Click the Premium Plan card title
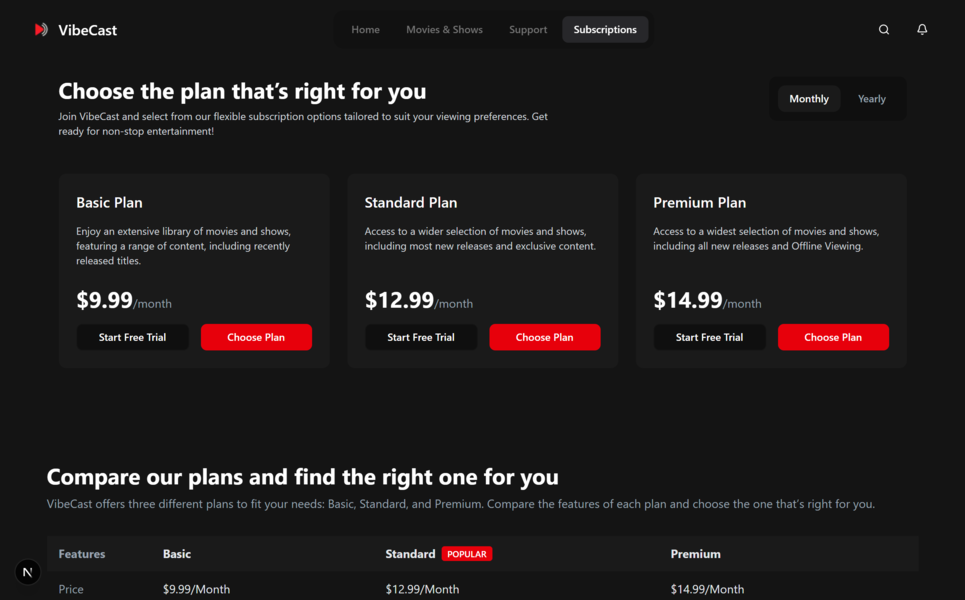The image size is (965, 600). pos(700,203)
